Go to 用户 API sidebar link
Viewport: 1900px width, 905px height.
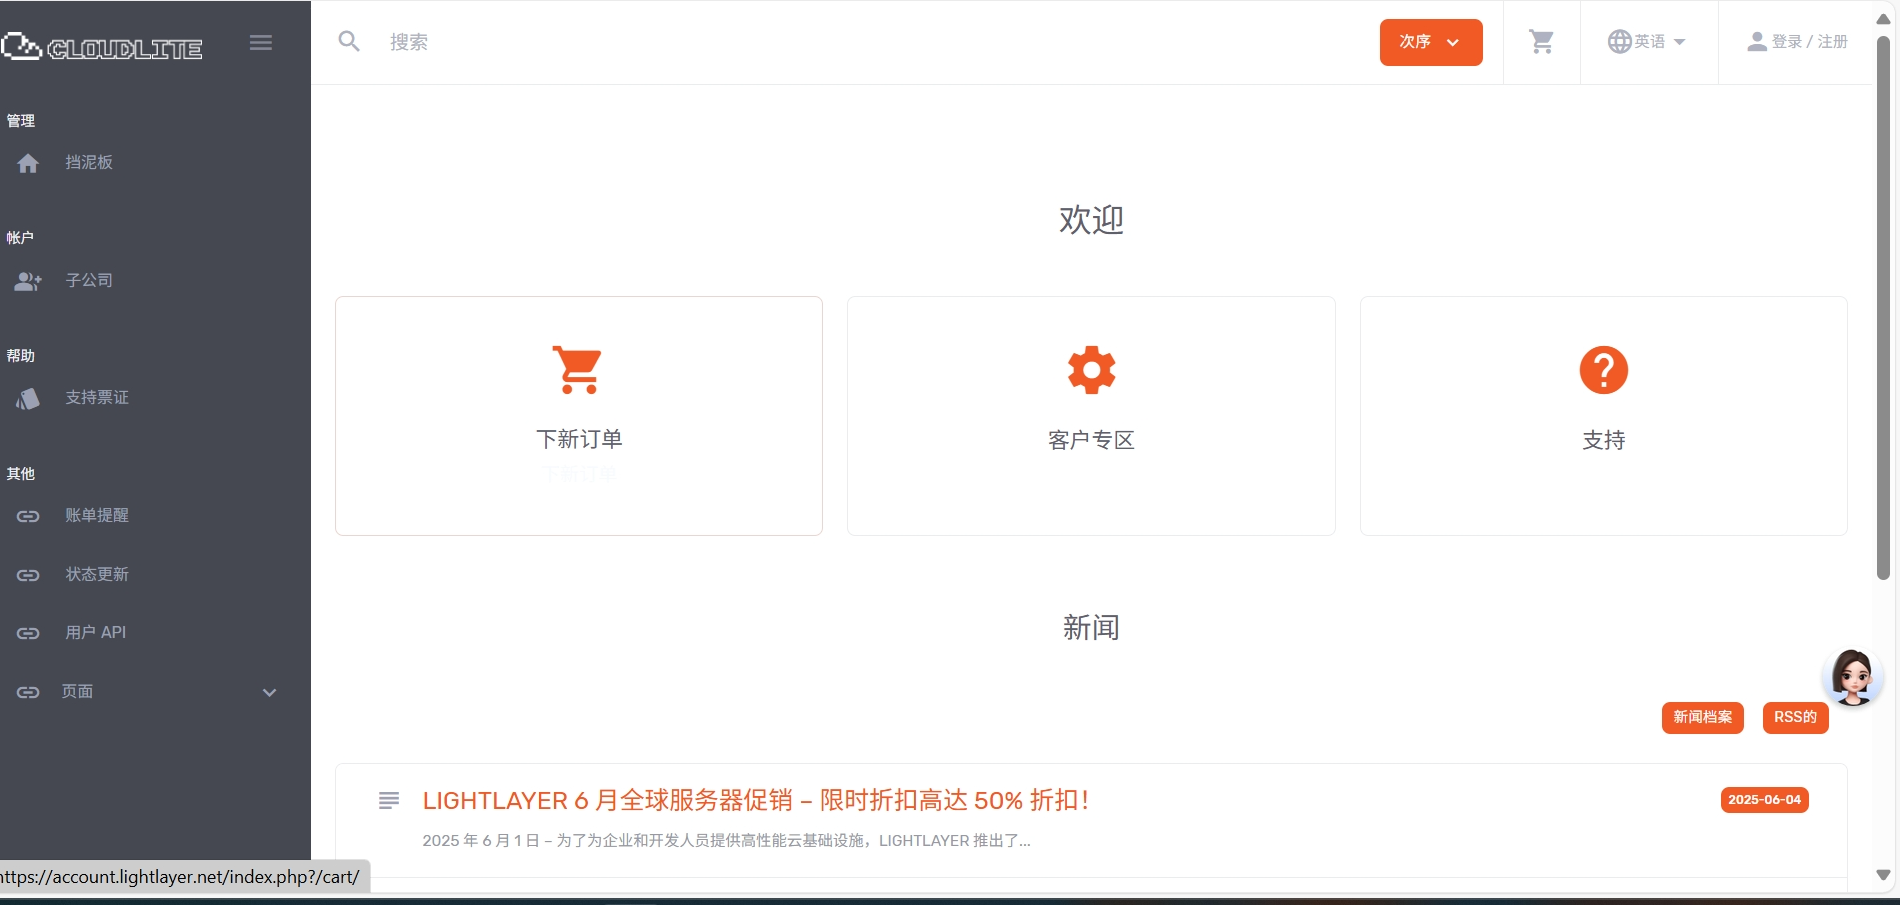(x=96, y=633)
